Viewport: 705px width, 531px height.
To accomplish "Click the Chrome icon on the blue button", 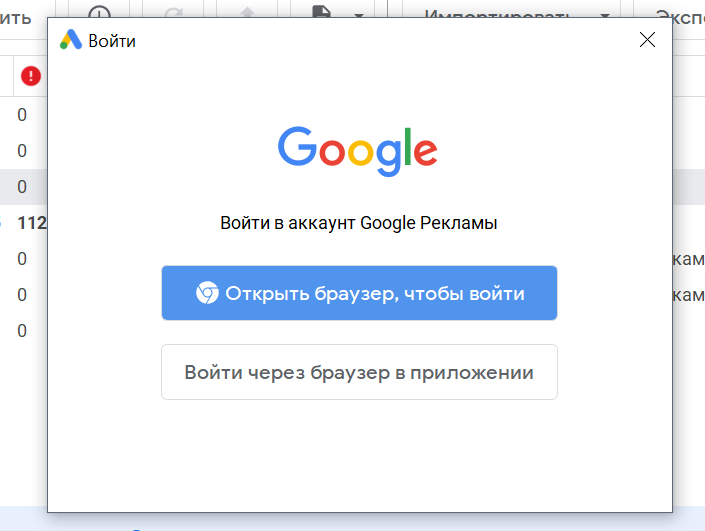I will coord(206,293).
